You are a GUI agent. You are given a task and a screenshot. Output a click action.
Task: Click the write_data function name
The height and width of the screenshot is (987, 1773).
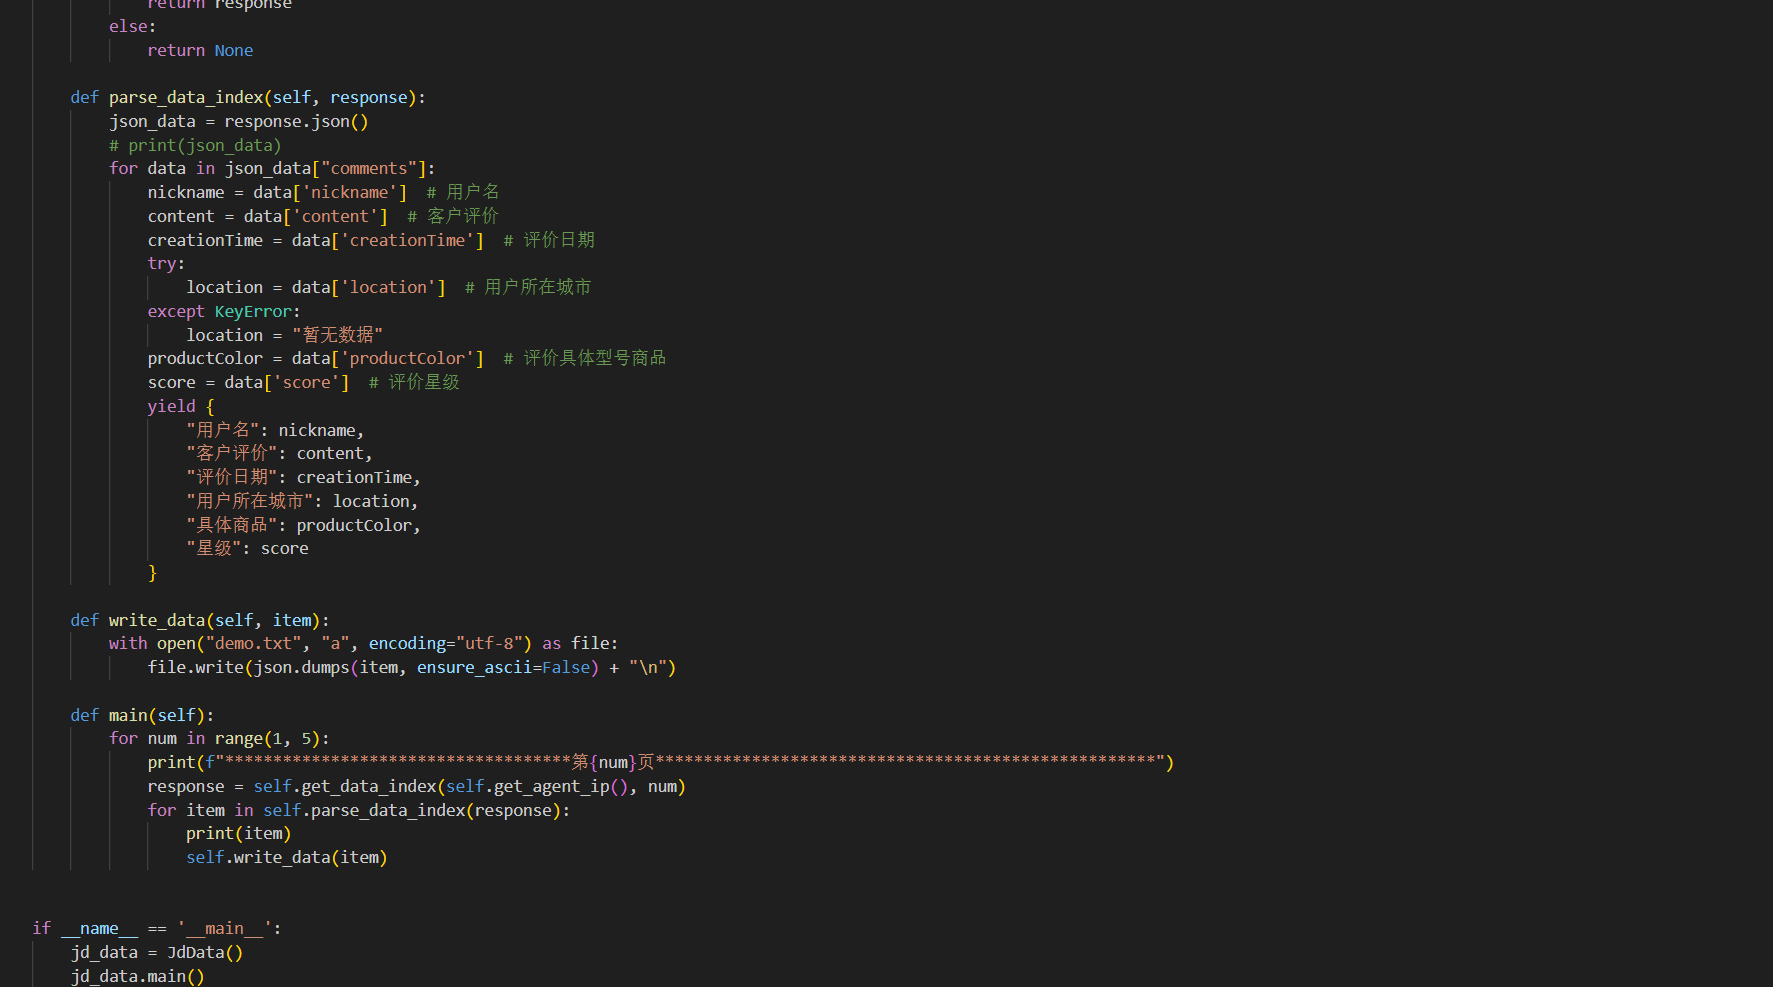[x=157, y=620]
